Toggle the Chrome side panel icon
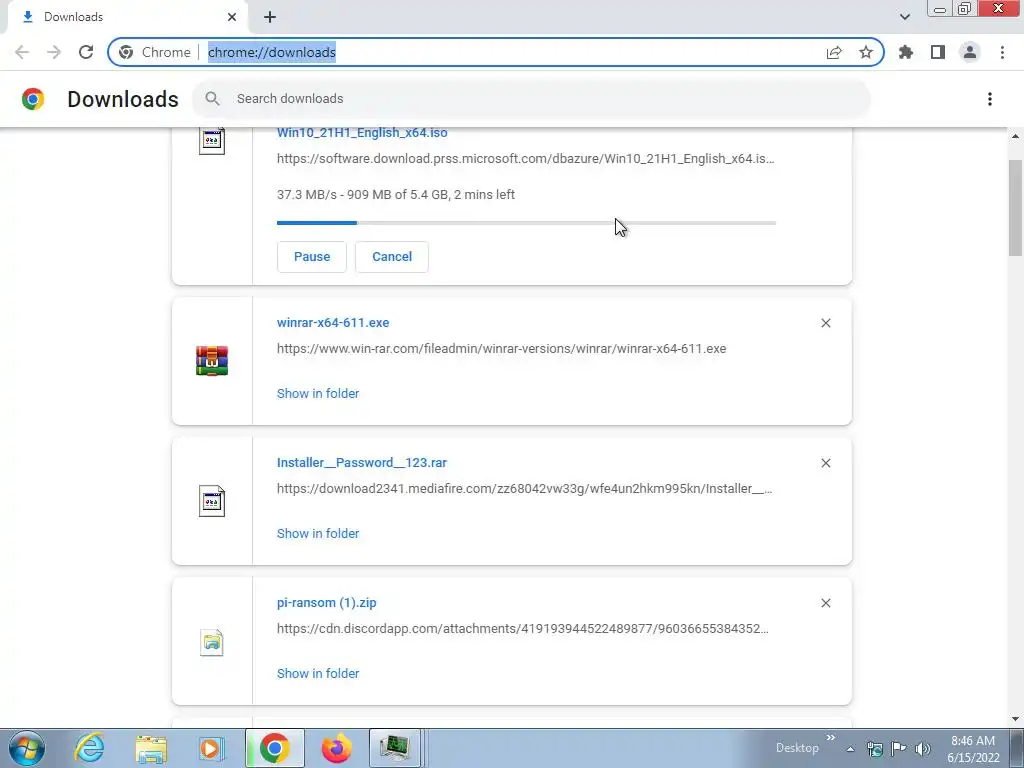 click(938, 52)
